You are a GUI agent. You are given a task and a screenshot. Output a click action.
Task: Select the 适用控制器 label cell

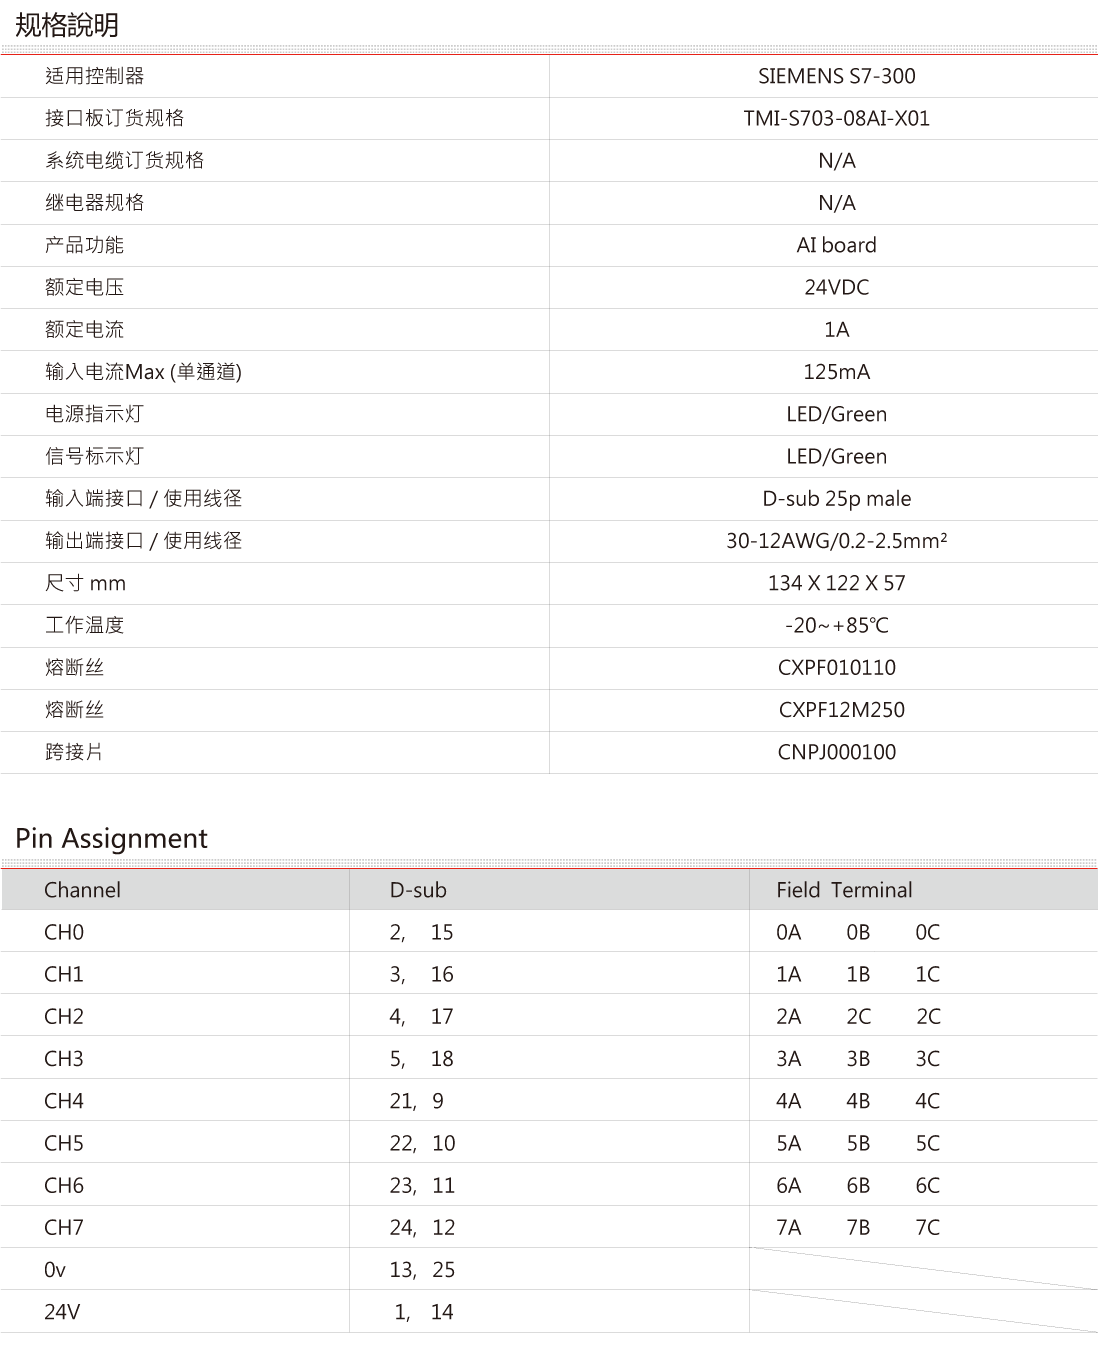(x=94, y=76)
